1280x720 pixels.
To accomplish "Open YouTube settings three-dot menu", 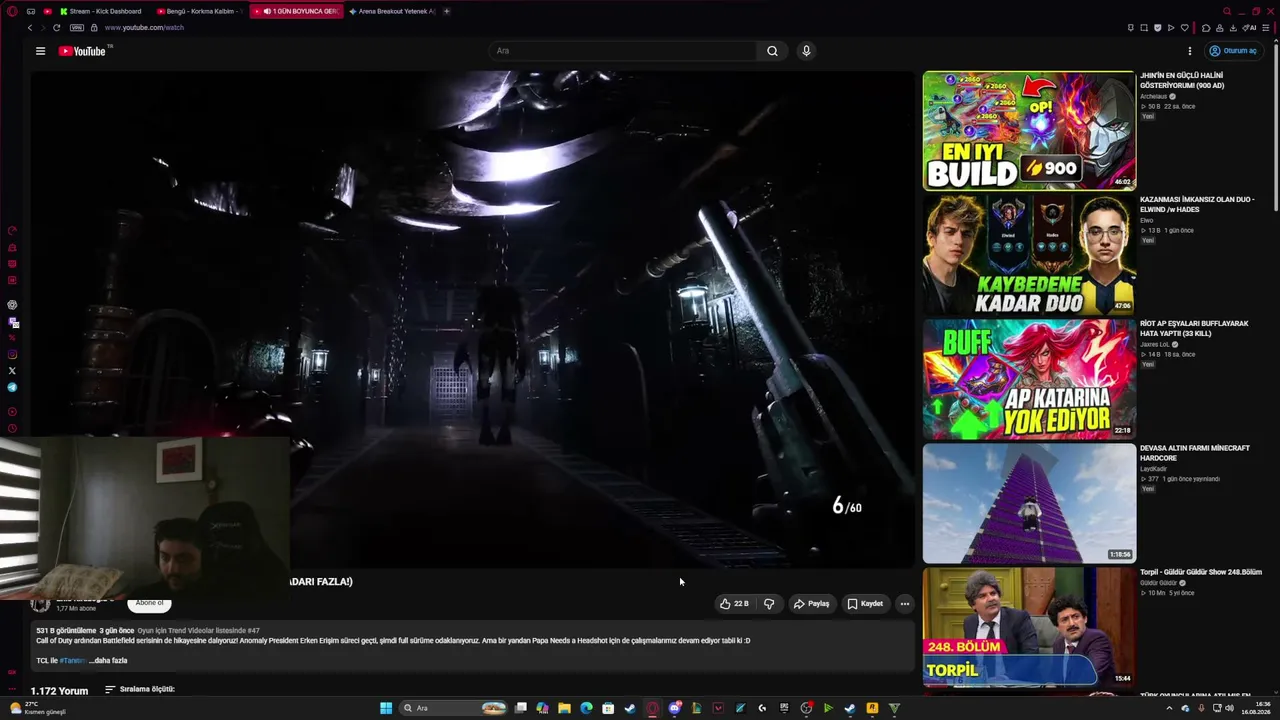I will coord(1190,51).
